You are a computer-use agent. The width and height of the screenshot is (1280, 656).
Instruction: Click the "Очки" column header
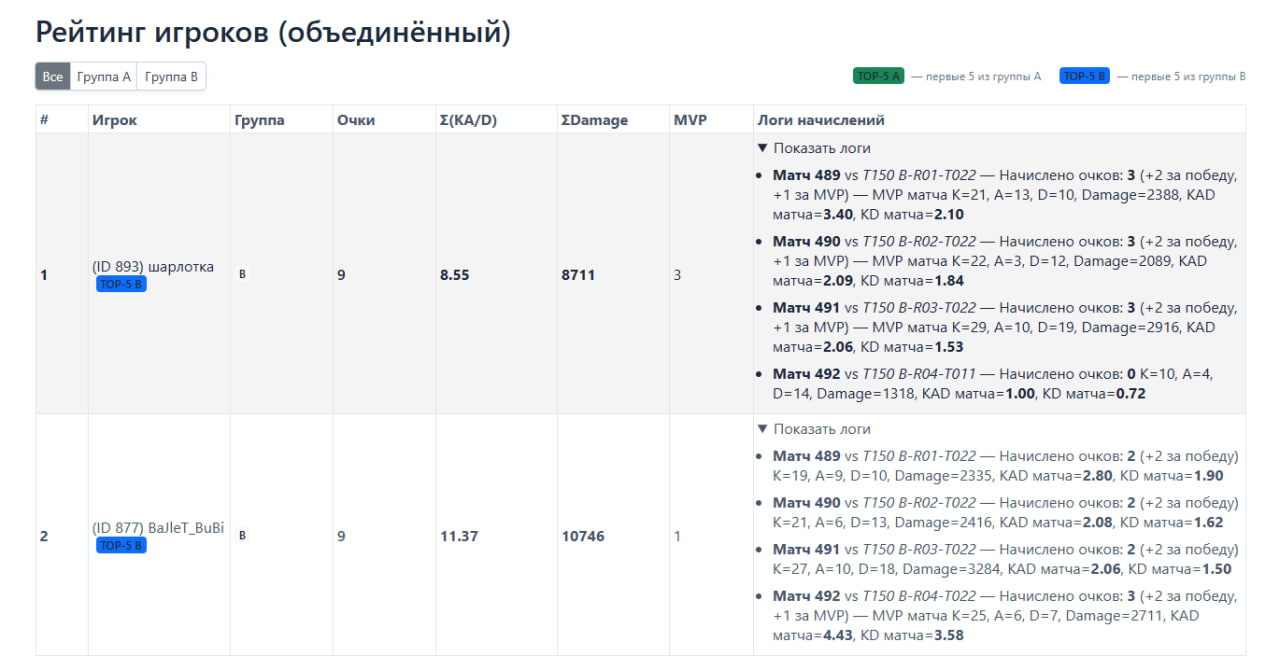click(356, 120)
